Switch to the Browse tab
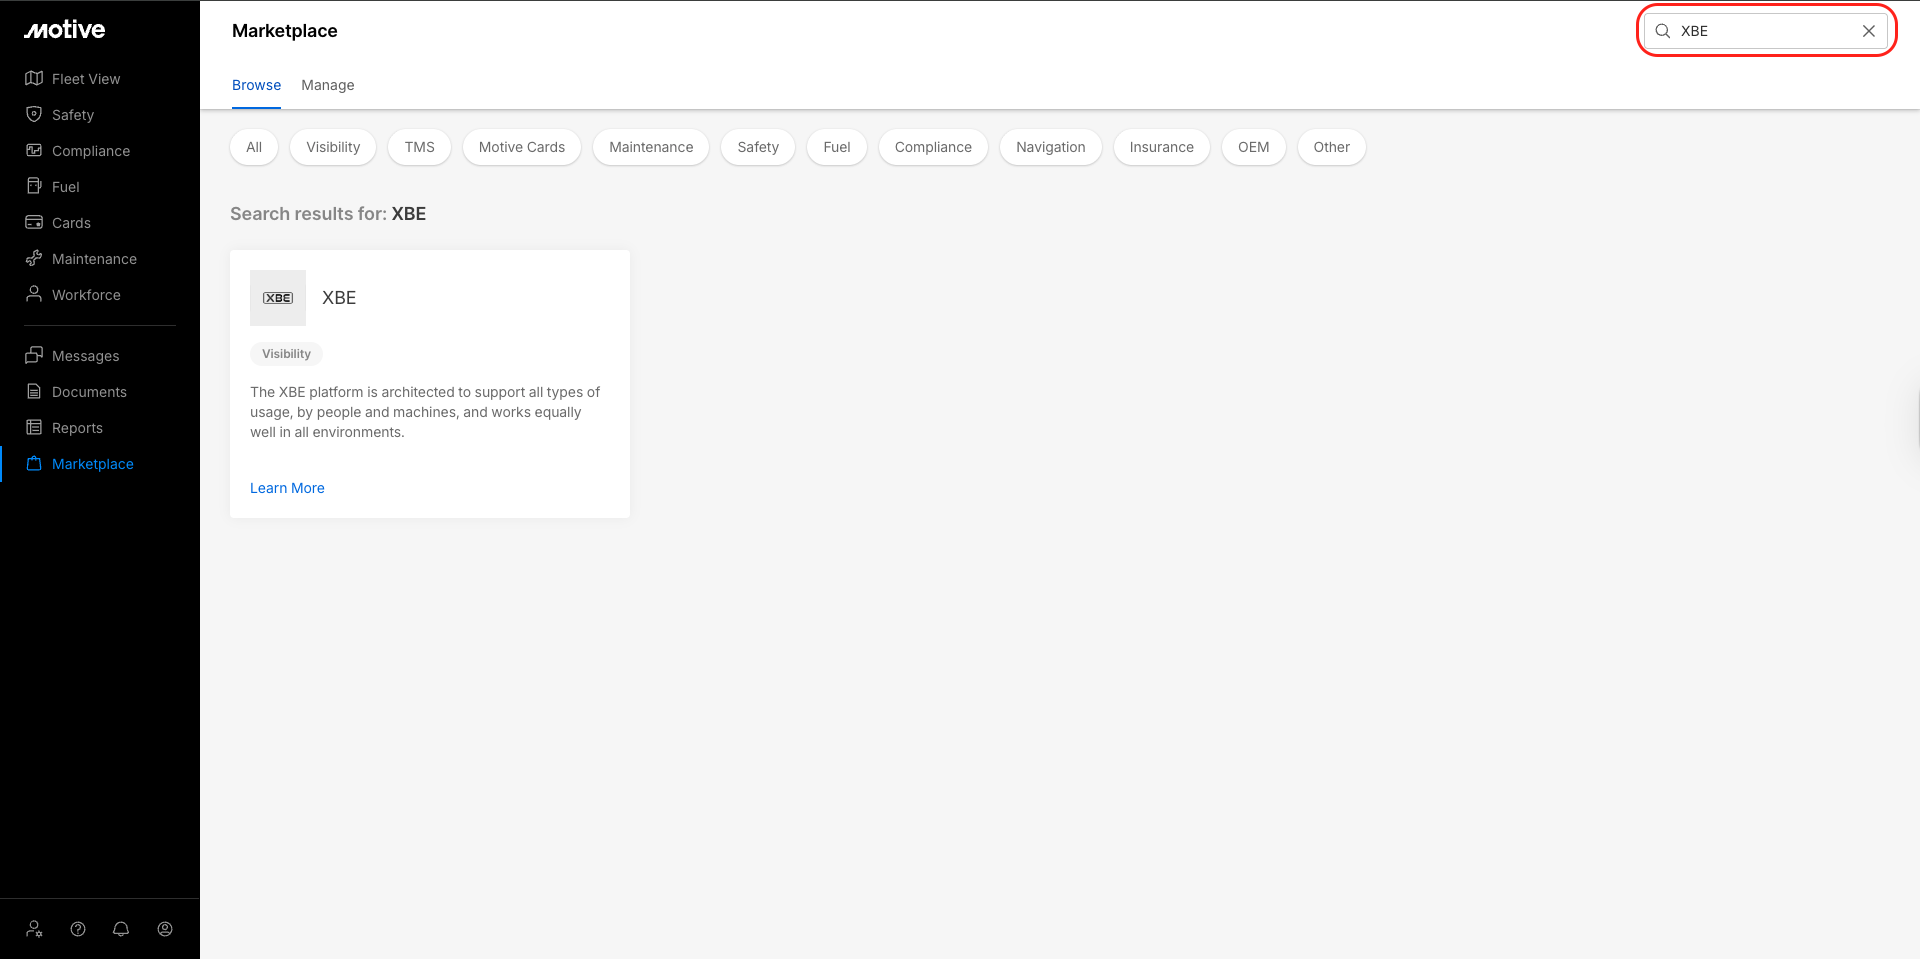Screen dimensions: 1920x959 click(x=256, y=85)
